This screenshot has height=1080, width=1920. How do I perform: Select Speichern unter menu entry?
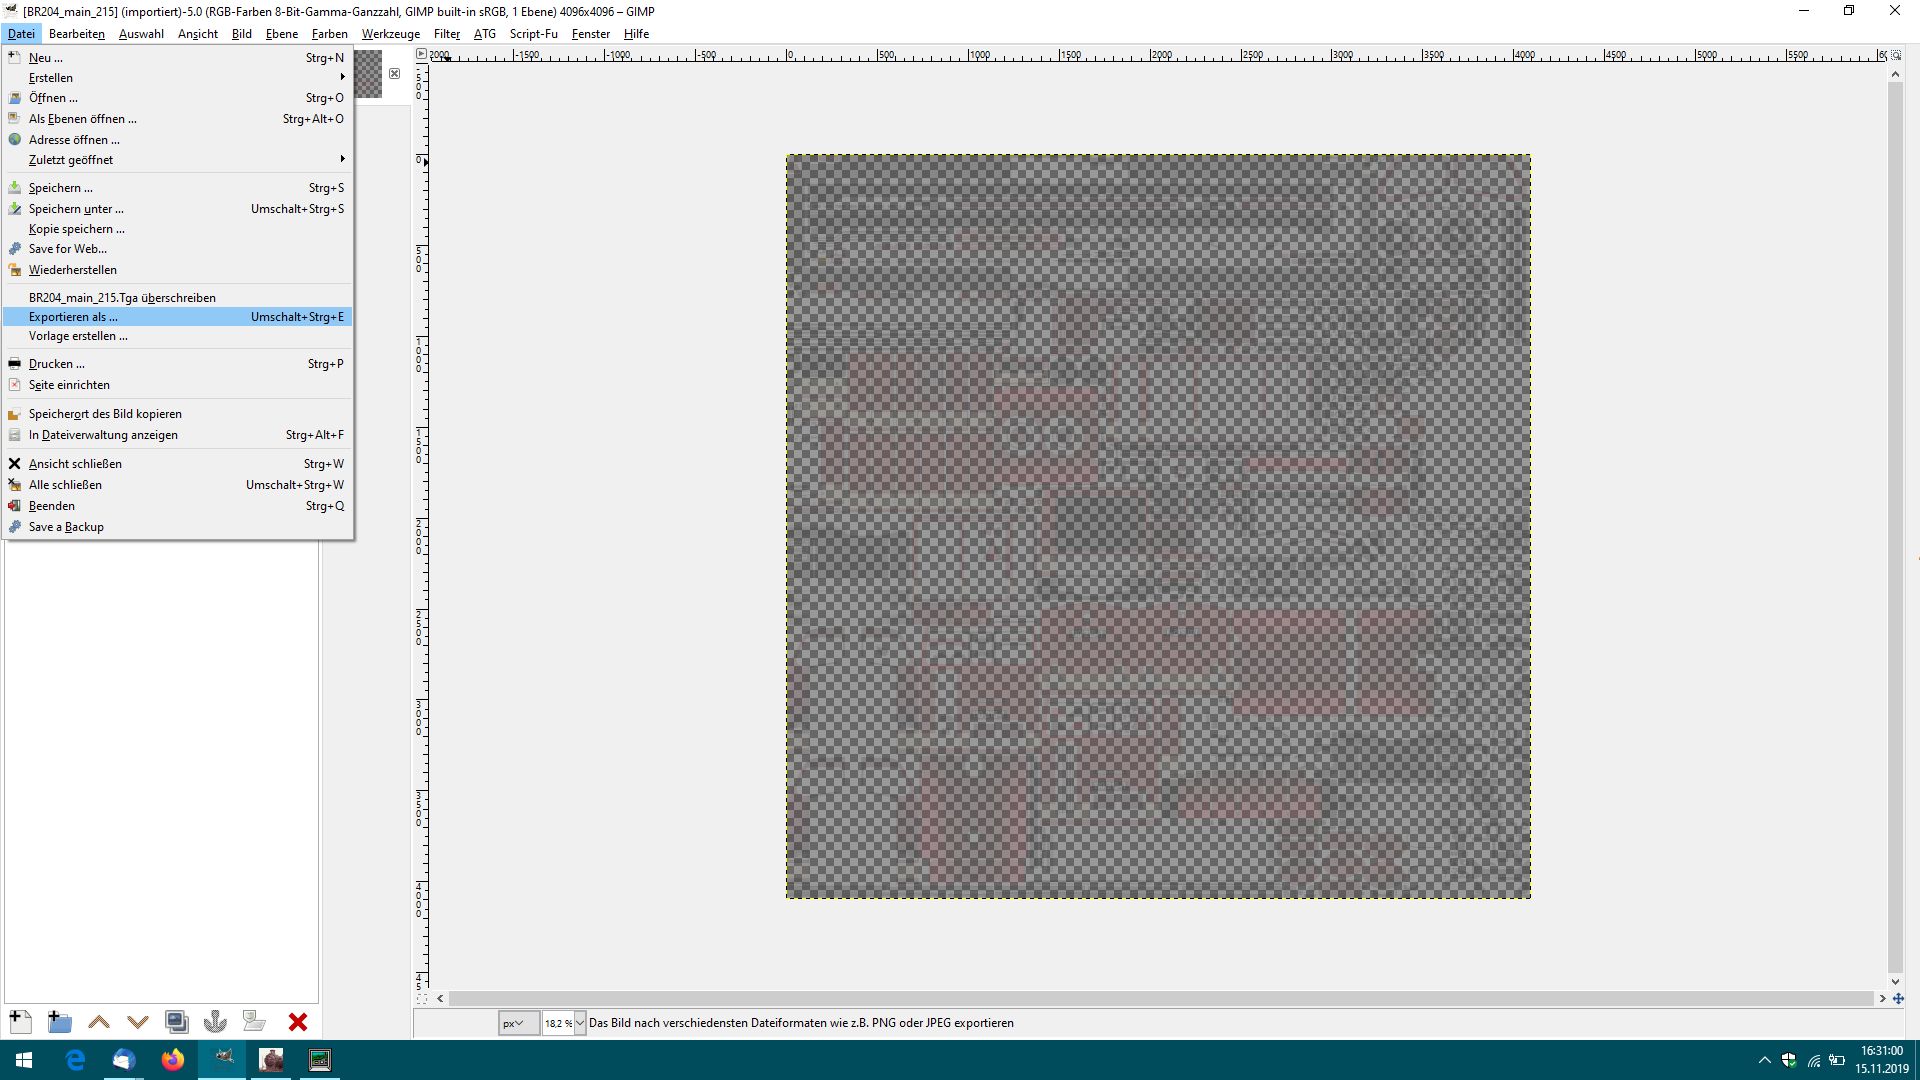76,209
